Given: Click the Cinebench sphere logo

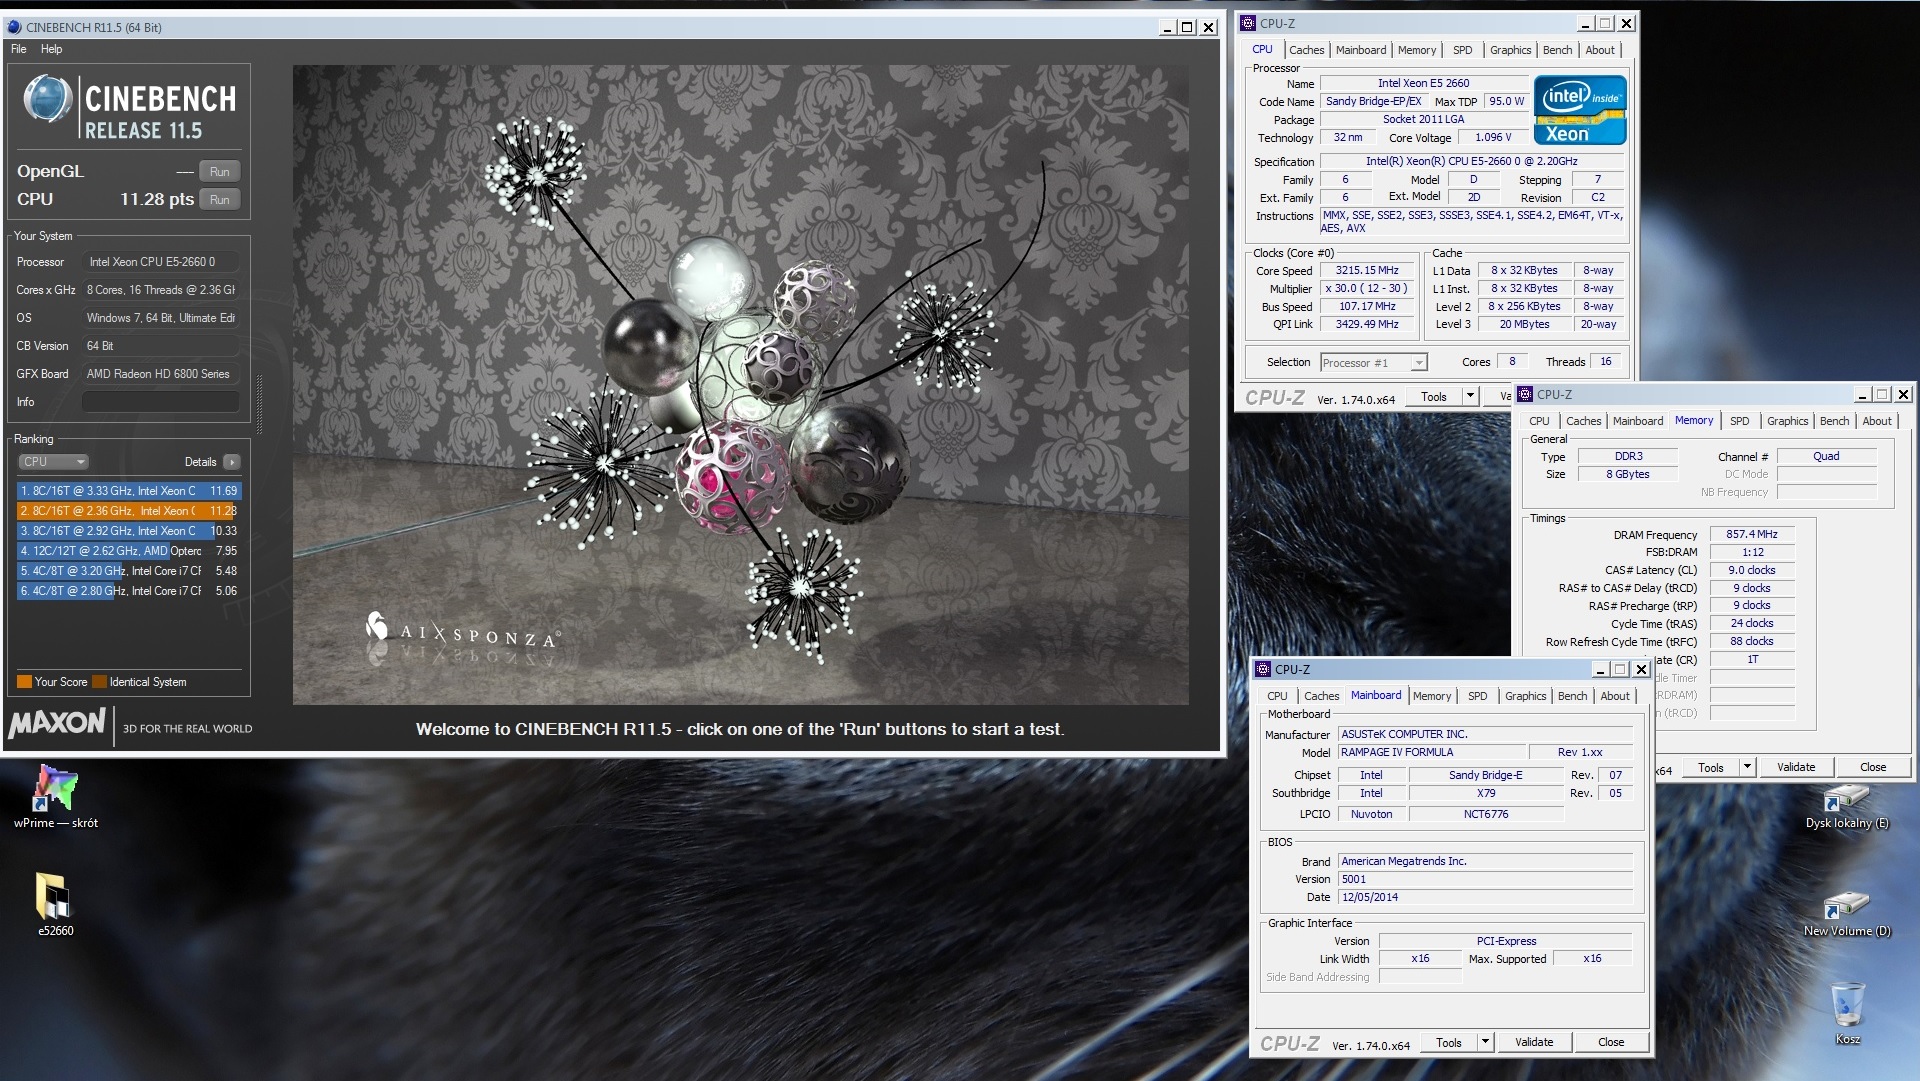Looking at the screenshot, I should [47, 99].
